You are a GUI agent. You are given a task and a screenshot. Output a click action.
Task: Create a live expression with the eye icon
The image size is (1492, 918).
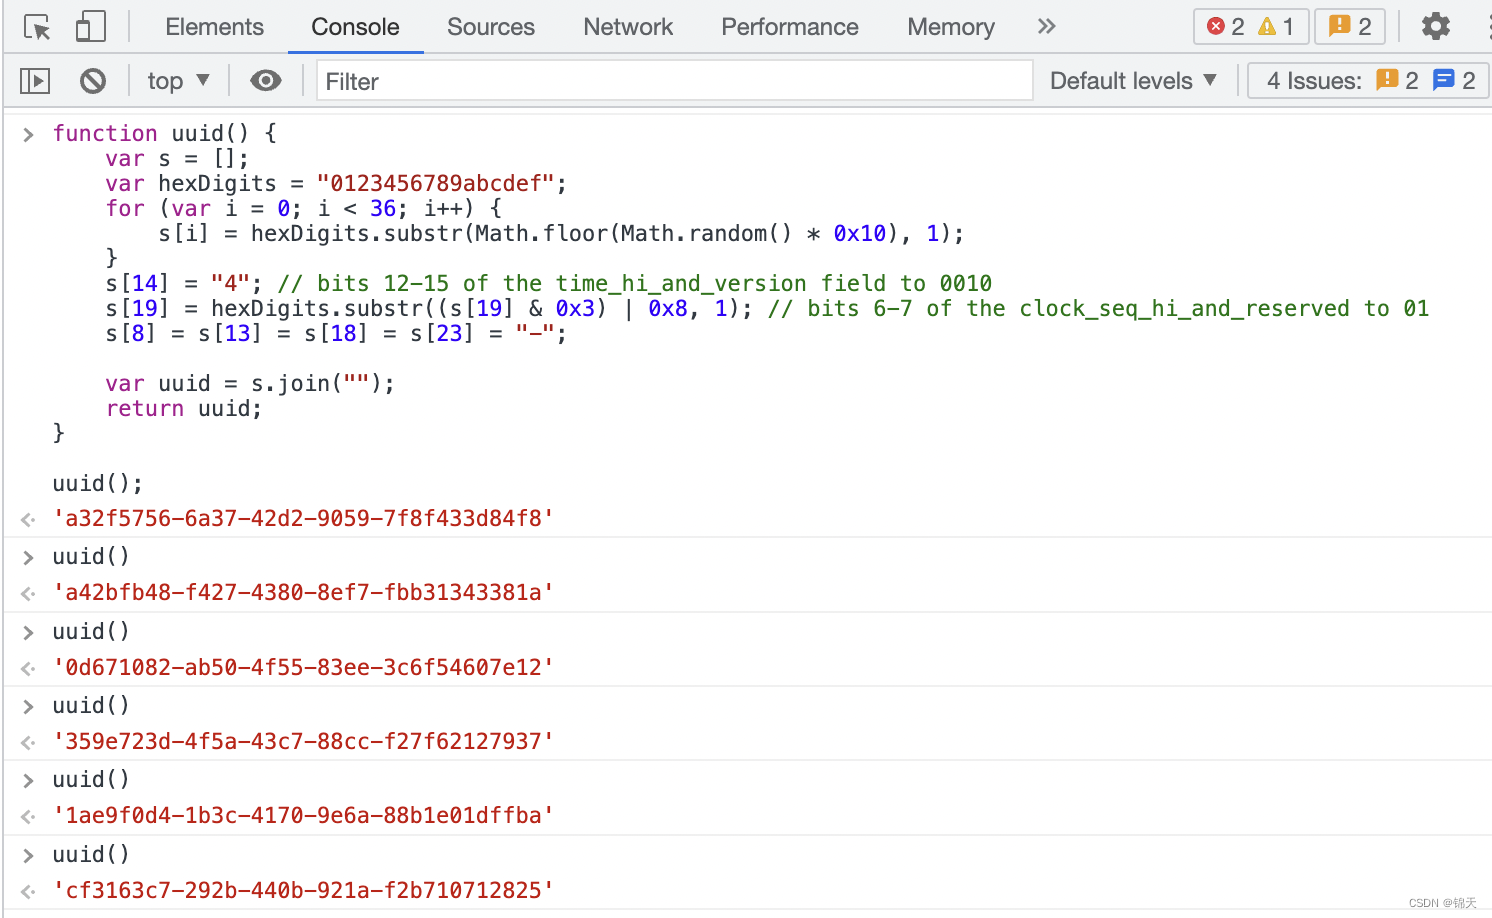(265, 80)
